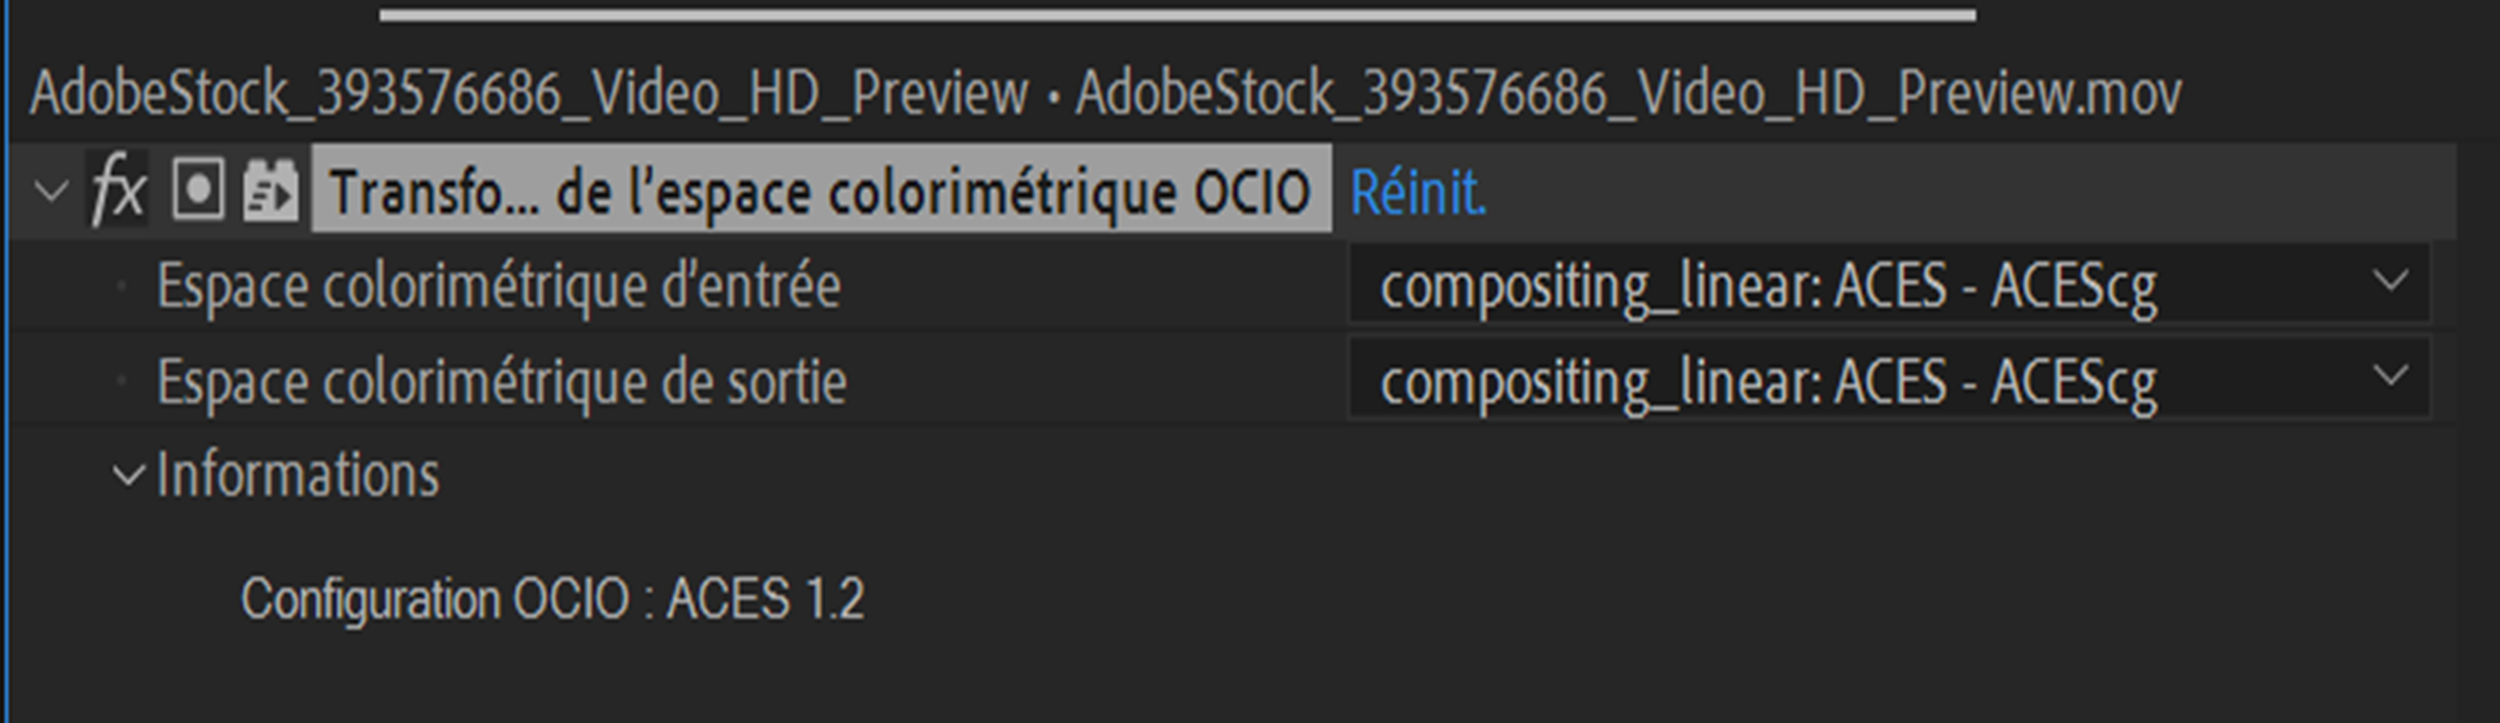Screen dimensions: 2500x723
Task: Click the stopwatch area beside input colorspace
Action: (x=120, y=287)
